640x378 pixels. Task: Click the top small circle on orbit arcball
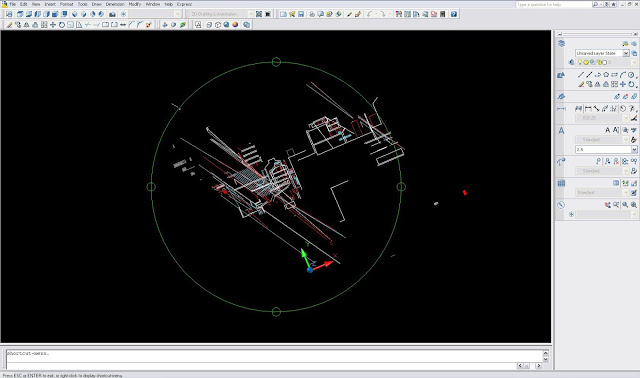pyautogui.click(x=276, y=62)
